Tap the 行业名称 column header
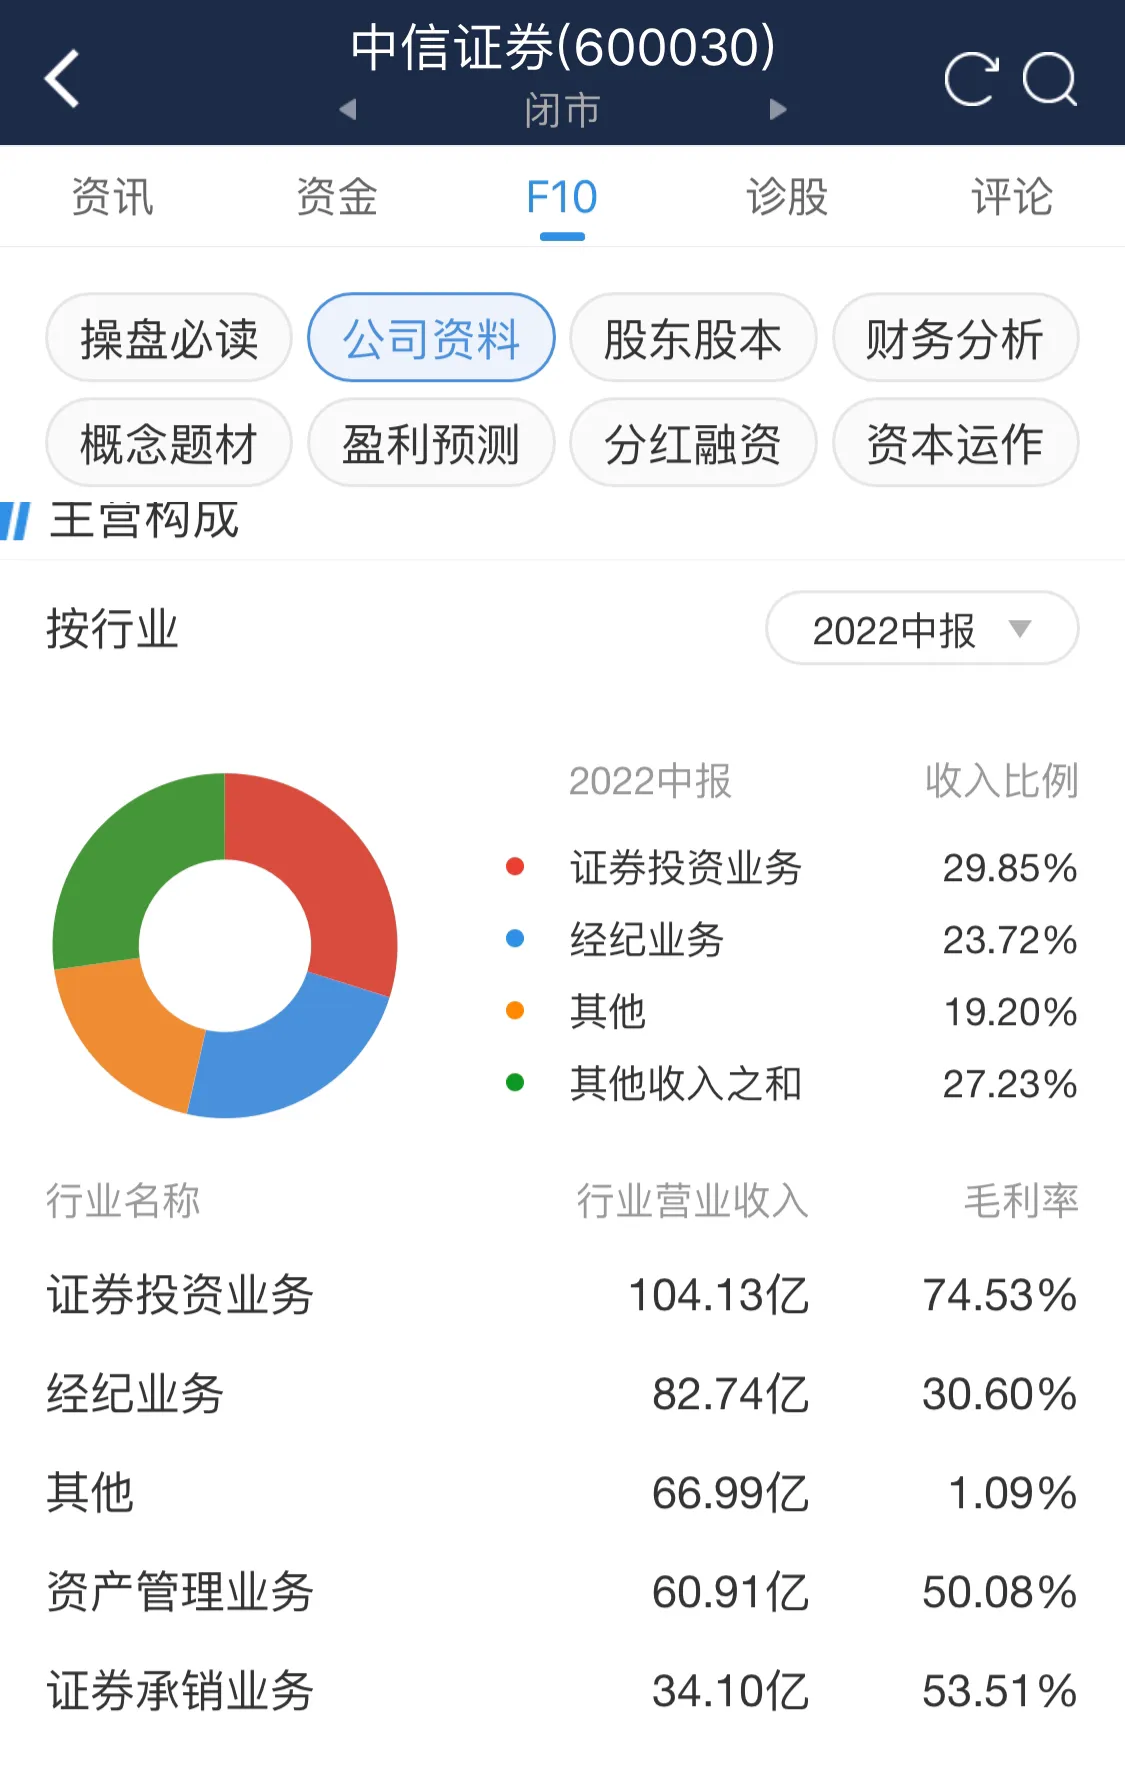 pyautogui.click(x=123, y=1200)
